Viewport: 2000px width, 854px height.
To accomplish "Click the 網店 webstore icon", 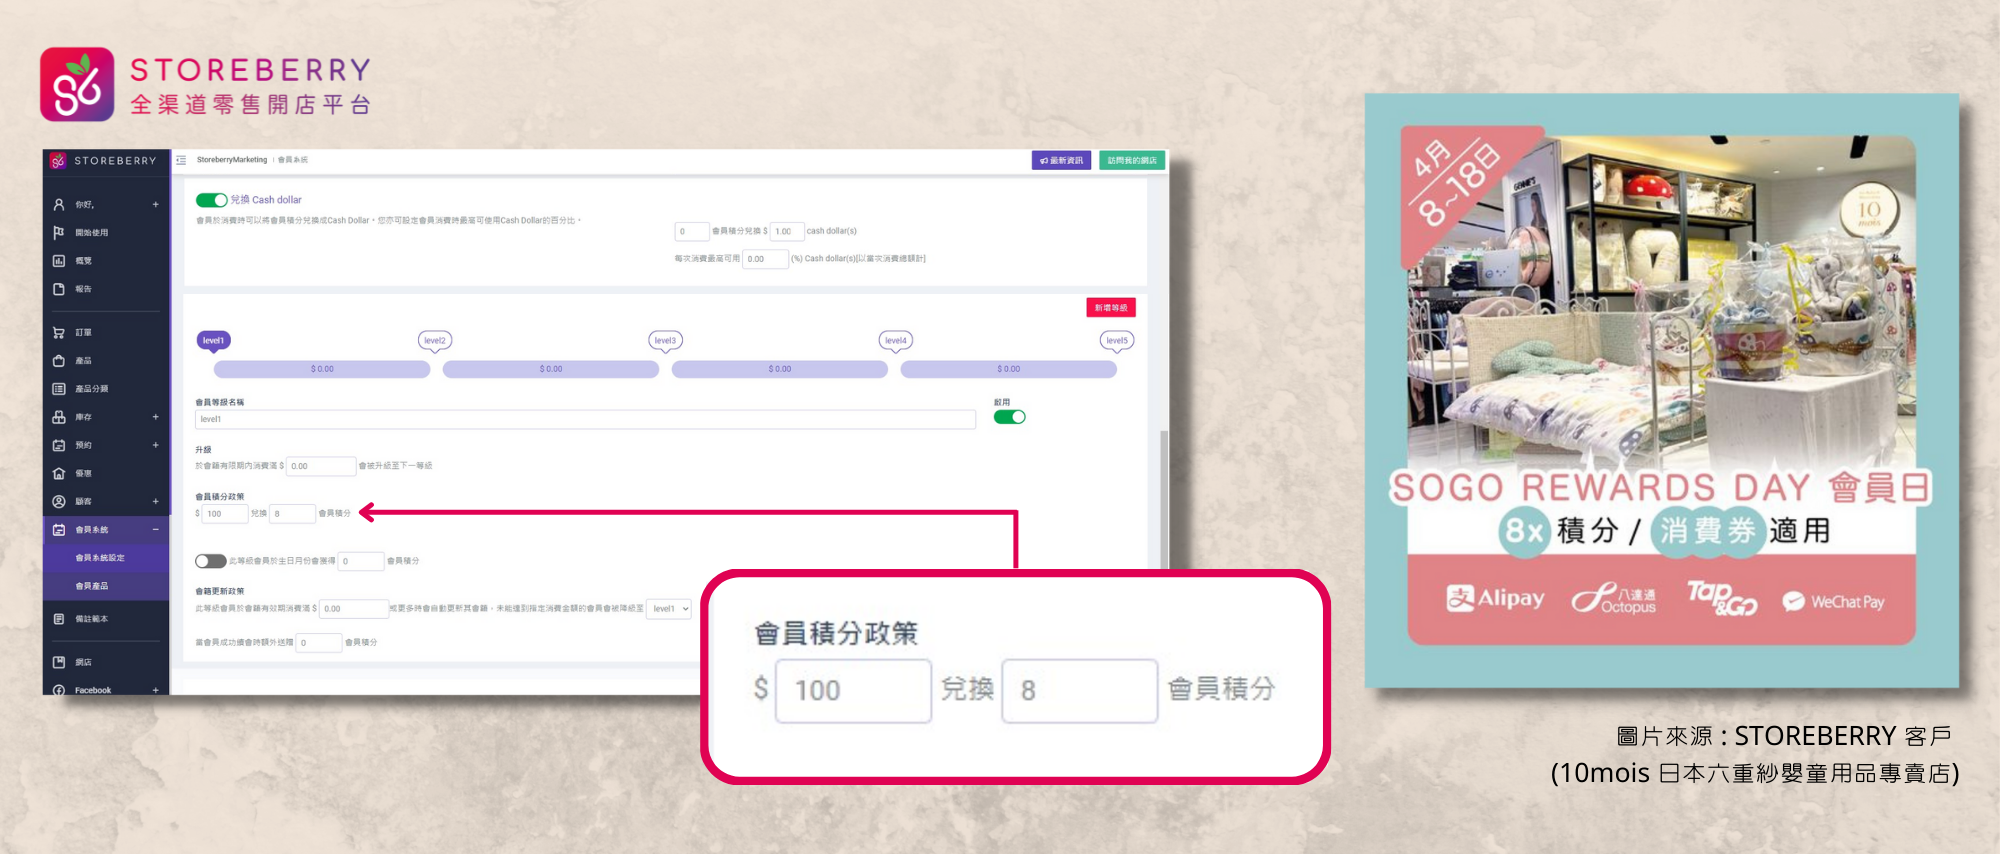I will [x=59, y=662].
